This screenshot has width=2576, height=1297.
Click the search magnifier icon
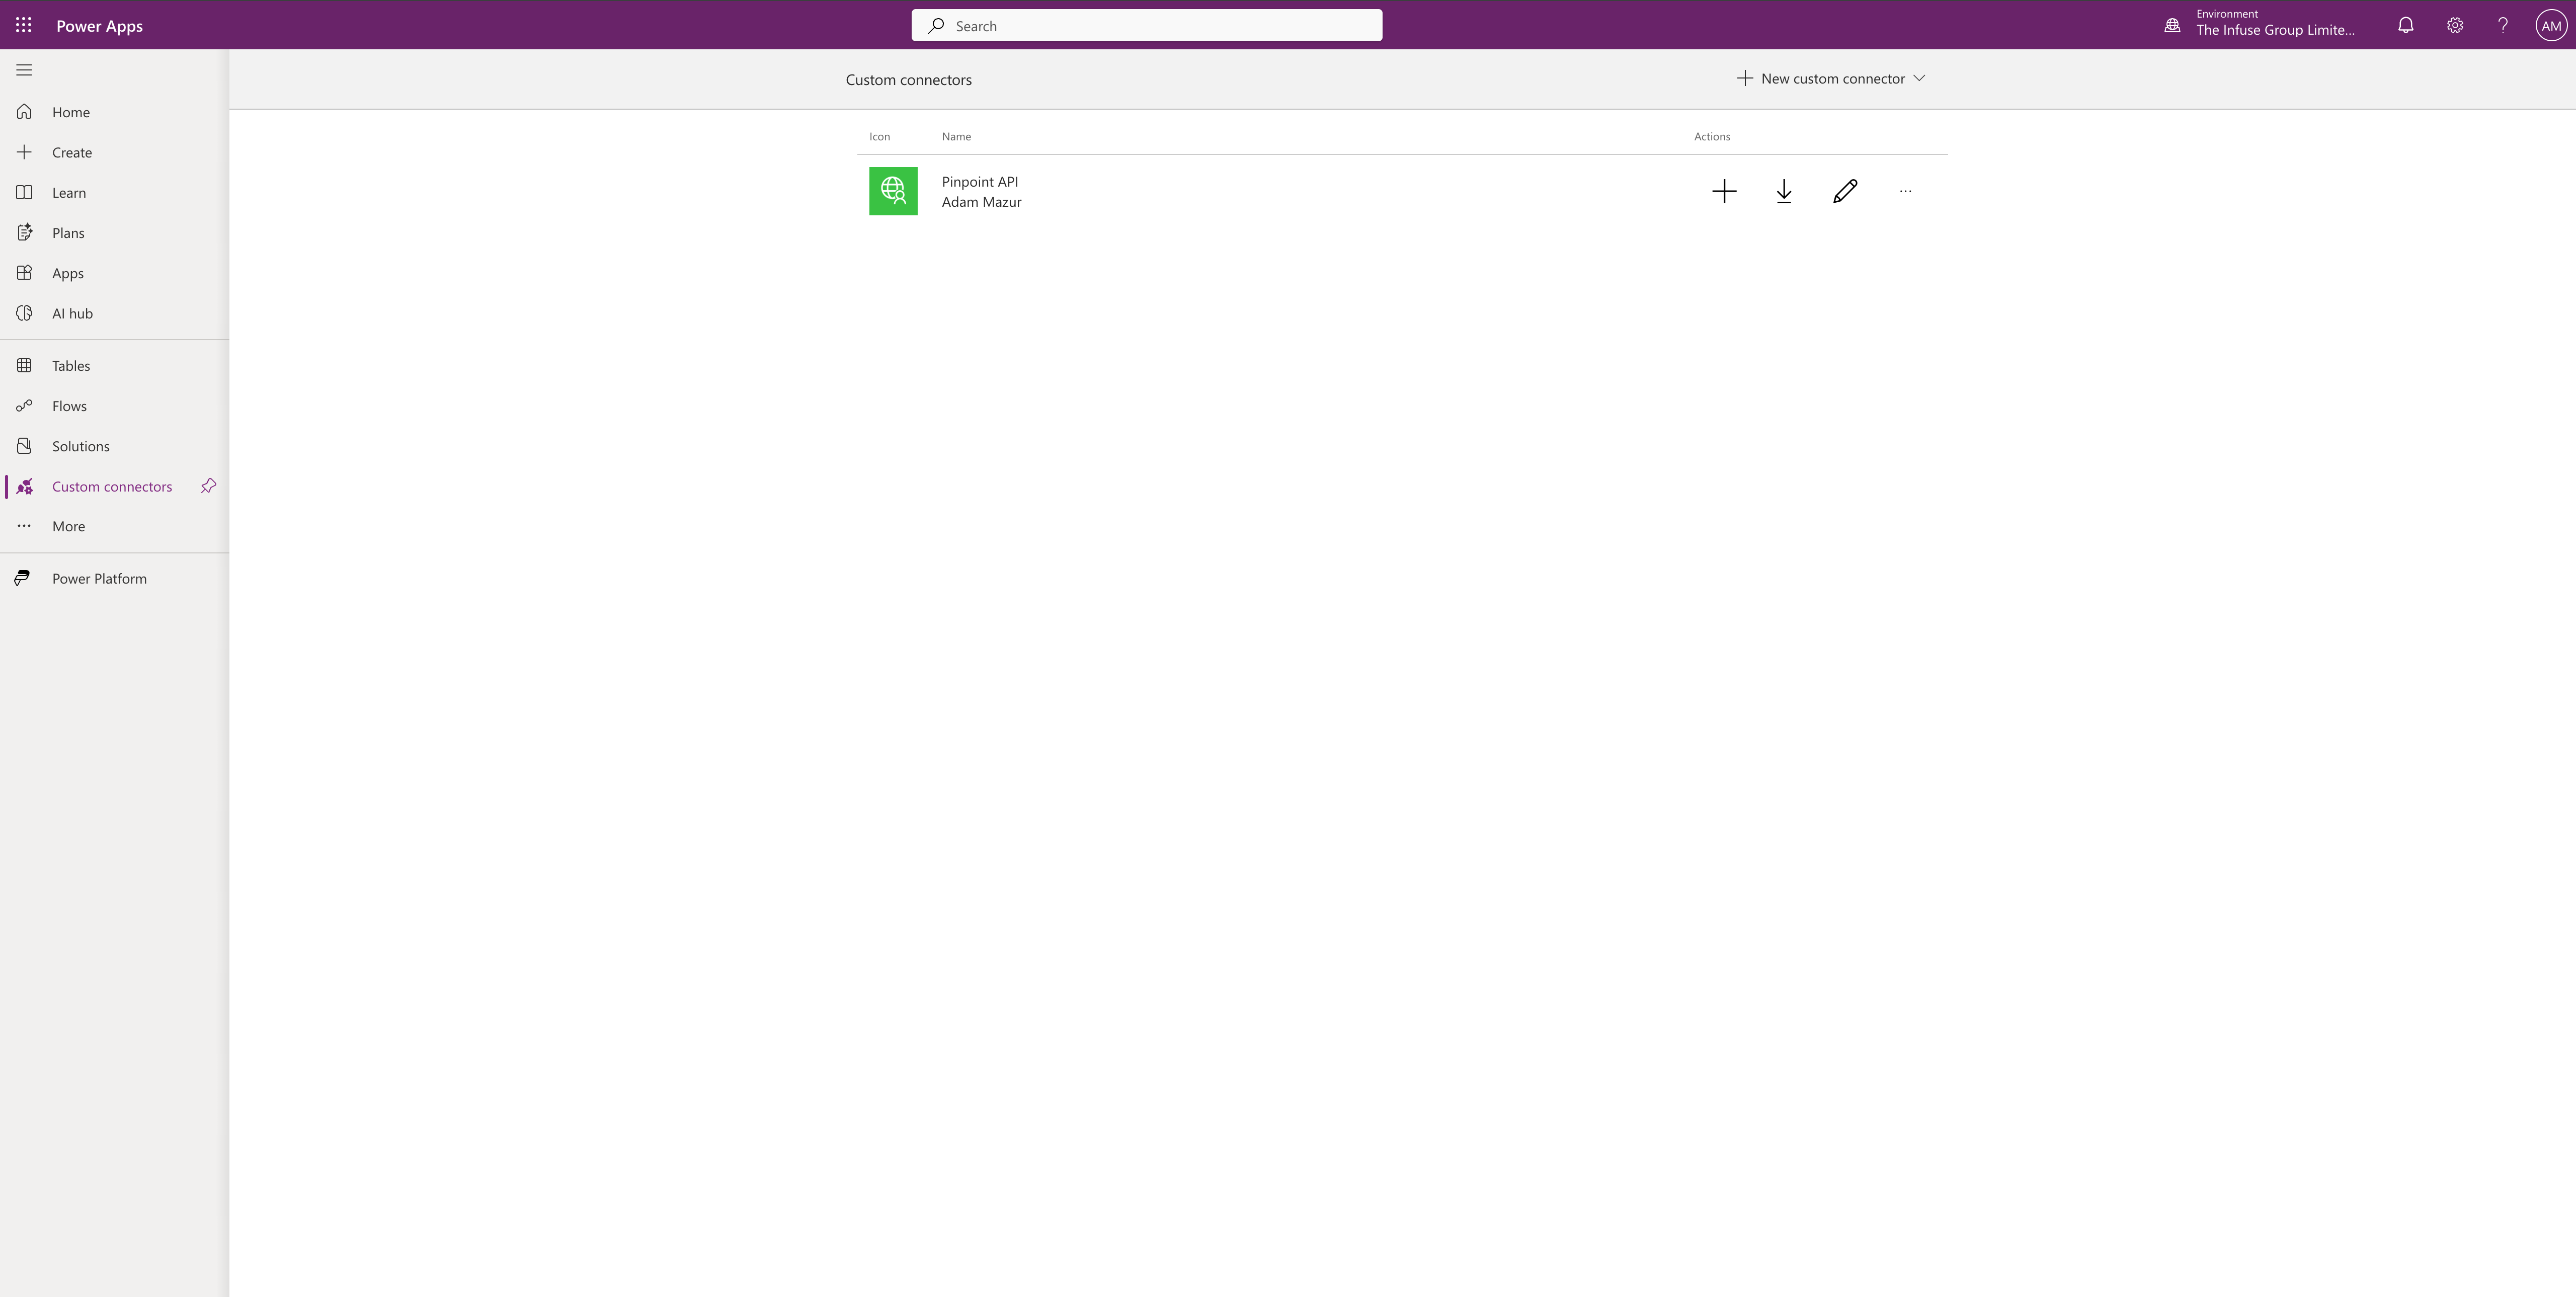(x=935, y=26)
